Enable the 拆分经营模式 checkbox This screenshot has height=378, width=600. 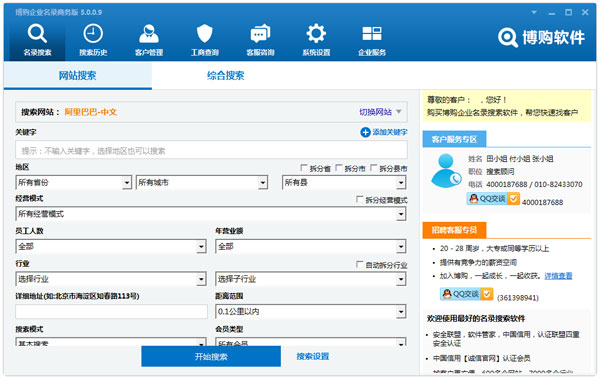pyautogui.click(x=359, y=200)
